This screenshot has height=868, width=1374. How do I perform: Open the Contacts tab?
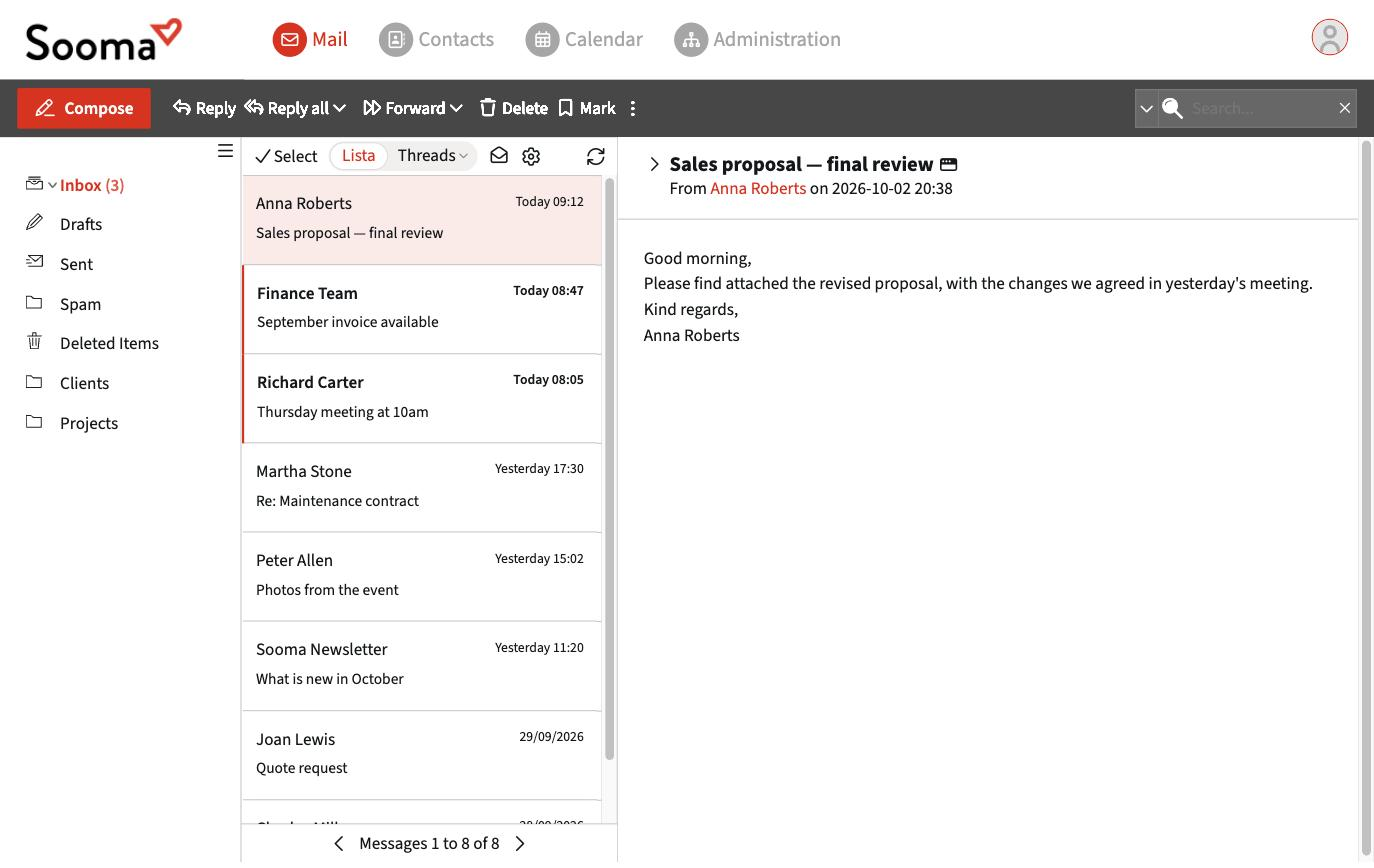click(437, 39)
